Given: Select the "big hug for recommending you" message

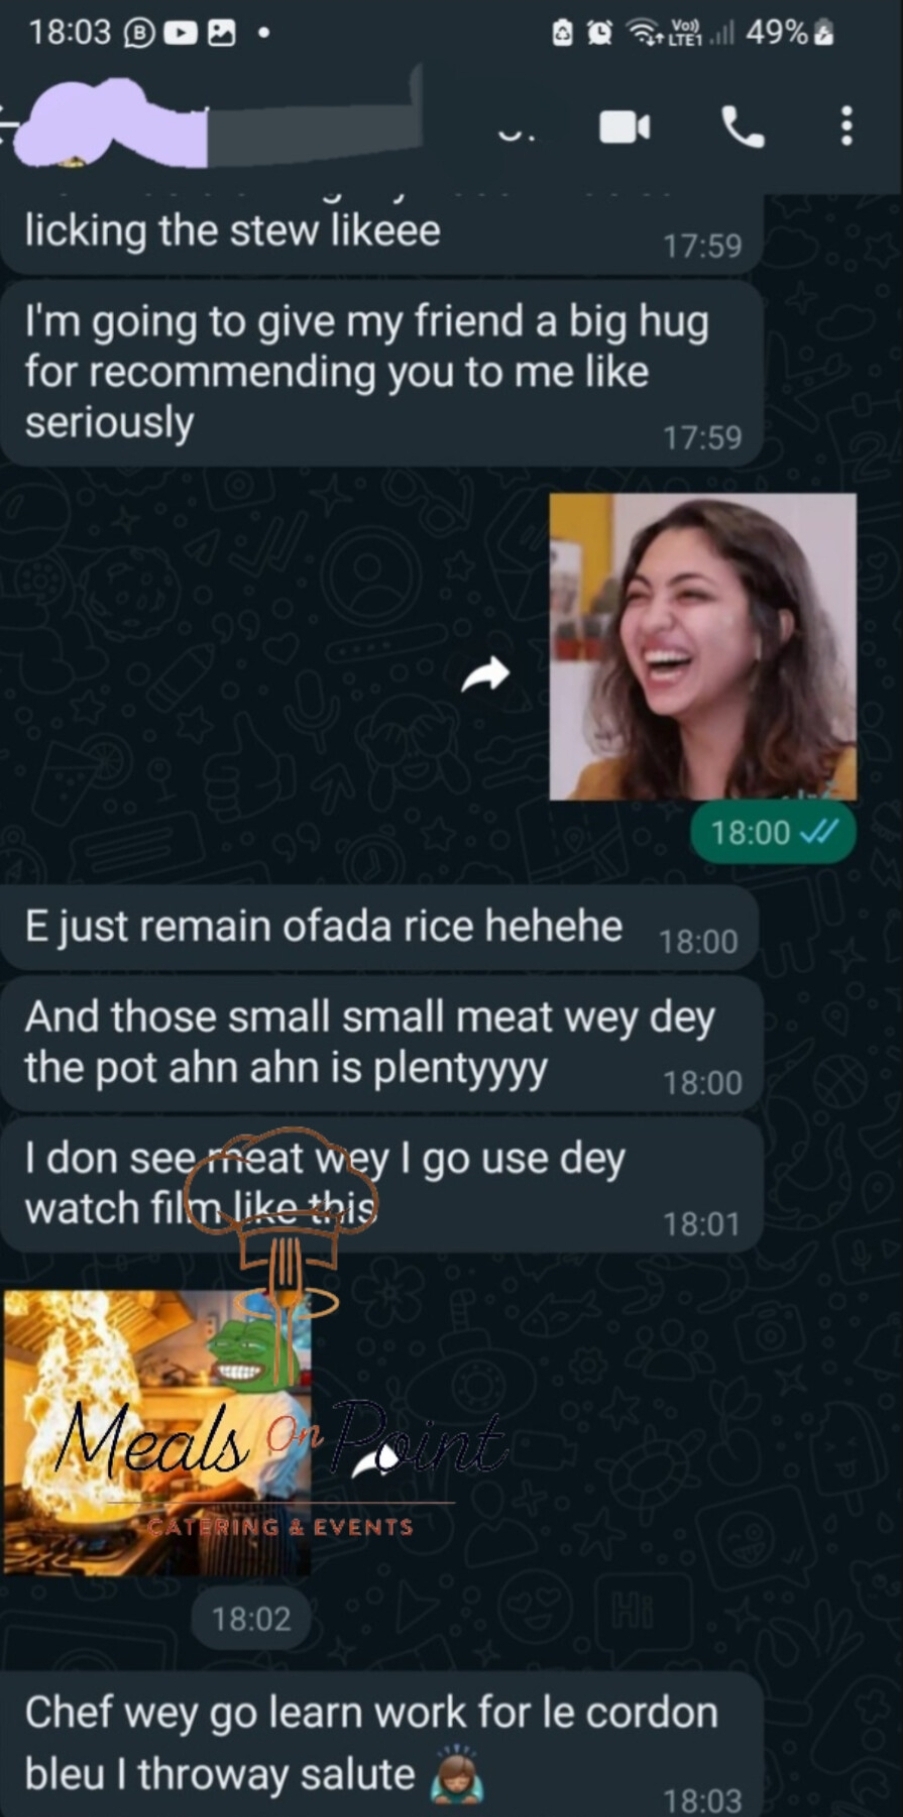Looking at the screenshot, I should click(x=380, y=372).
